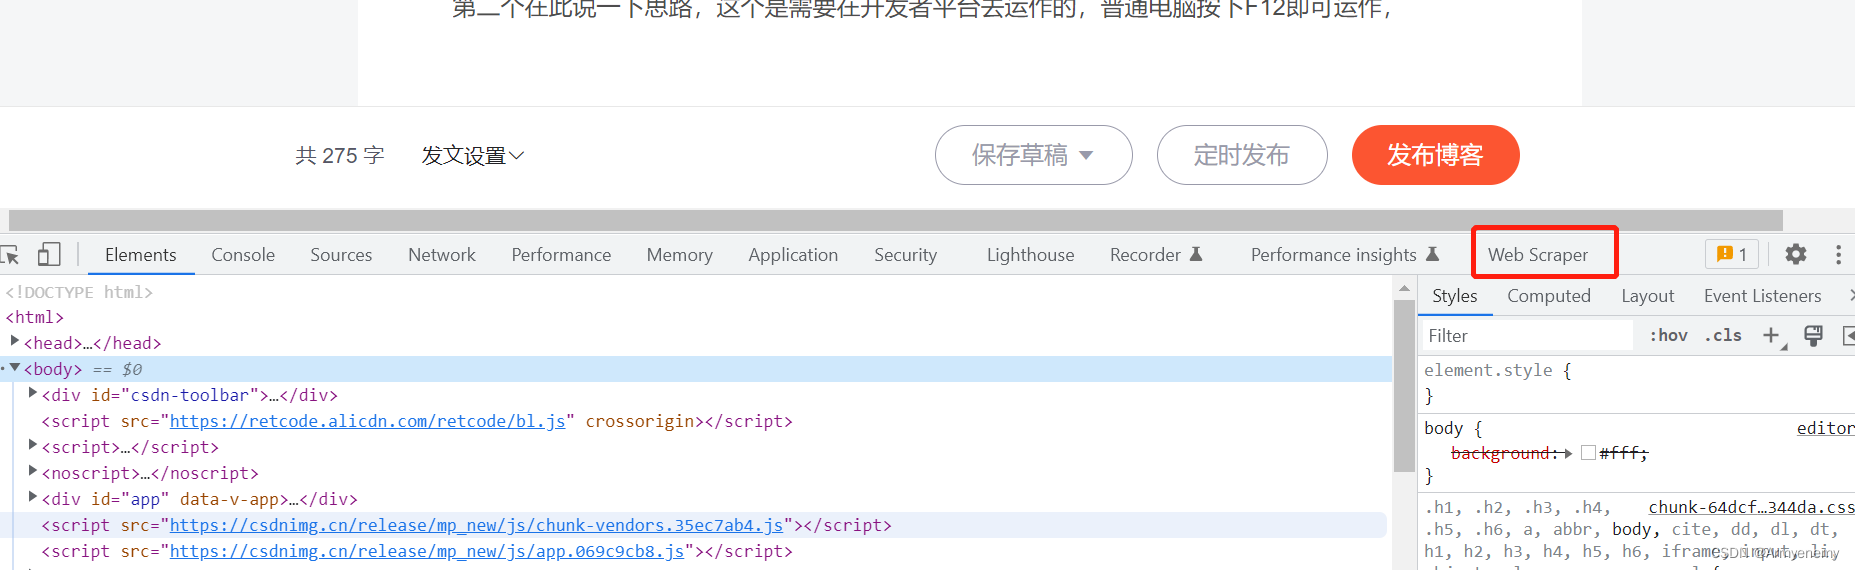Open chunk-vendors.35ec7ab4.js script link
1855x570 pixels.
(477, 525)
